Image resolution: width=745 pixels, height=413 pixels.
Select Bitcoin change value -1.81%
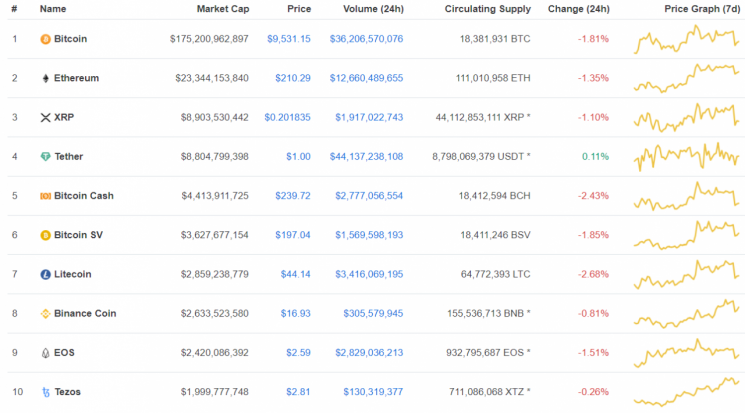[x=593, y=39]
